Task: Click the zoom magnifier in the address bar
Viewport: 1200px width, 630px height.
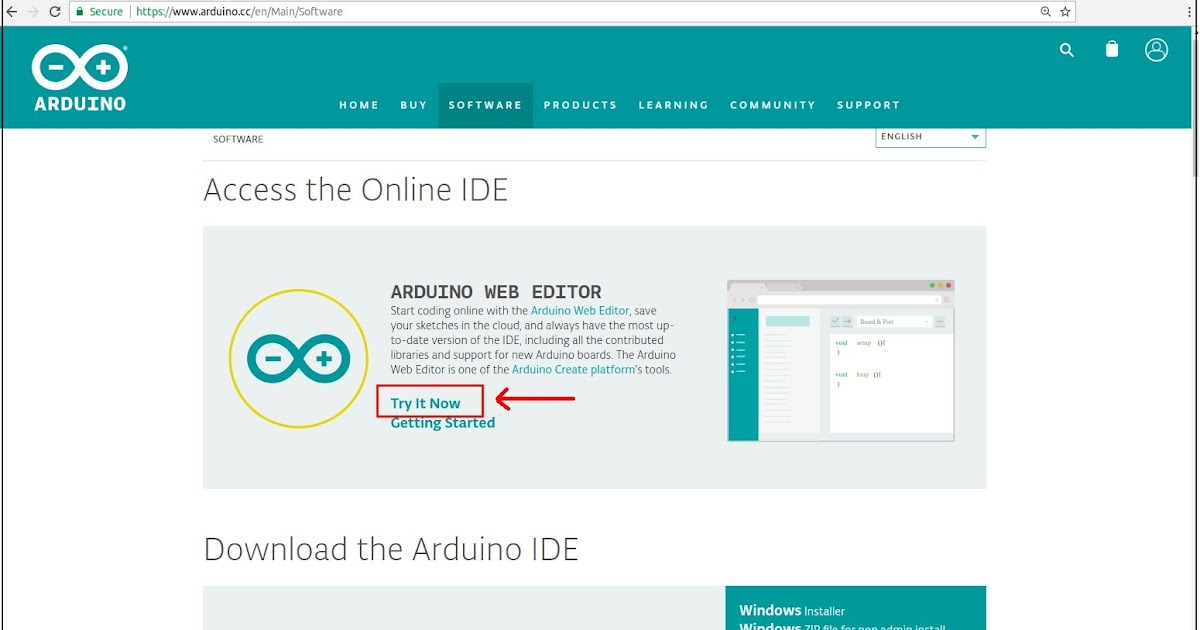Action: click(x=1044, y=11)
